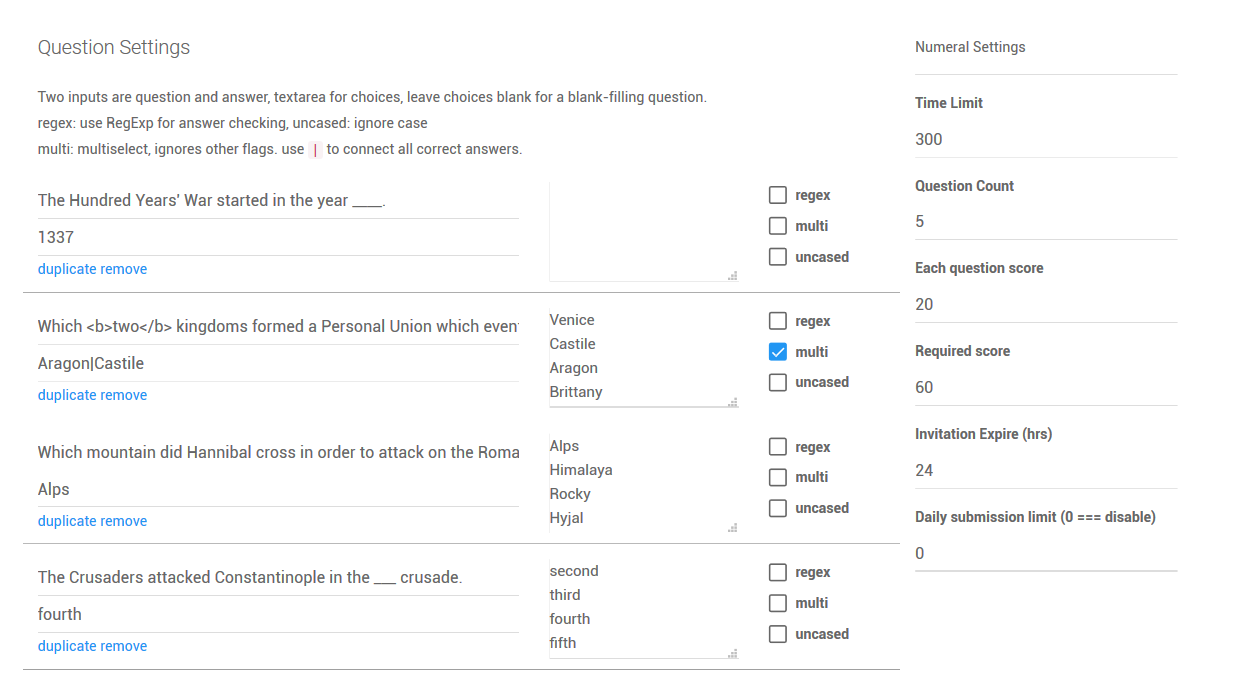Remove the Crusaders Constantinople question
This screenshot has width=1234, height=675.
124,646
